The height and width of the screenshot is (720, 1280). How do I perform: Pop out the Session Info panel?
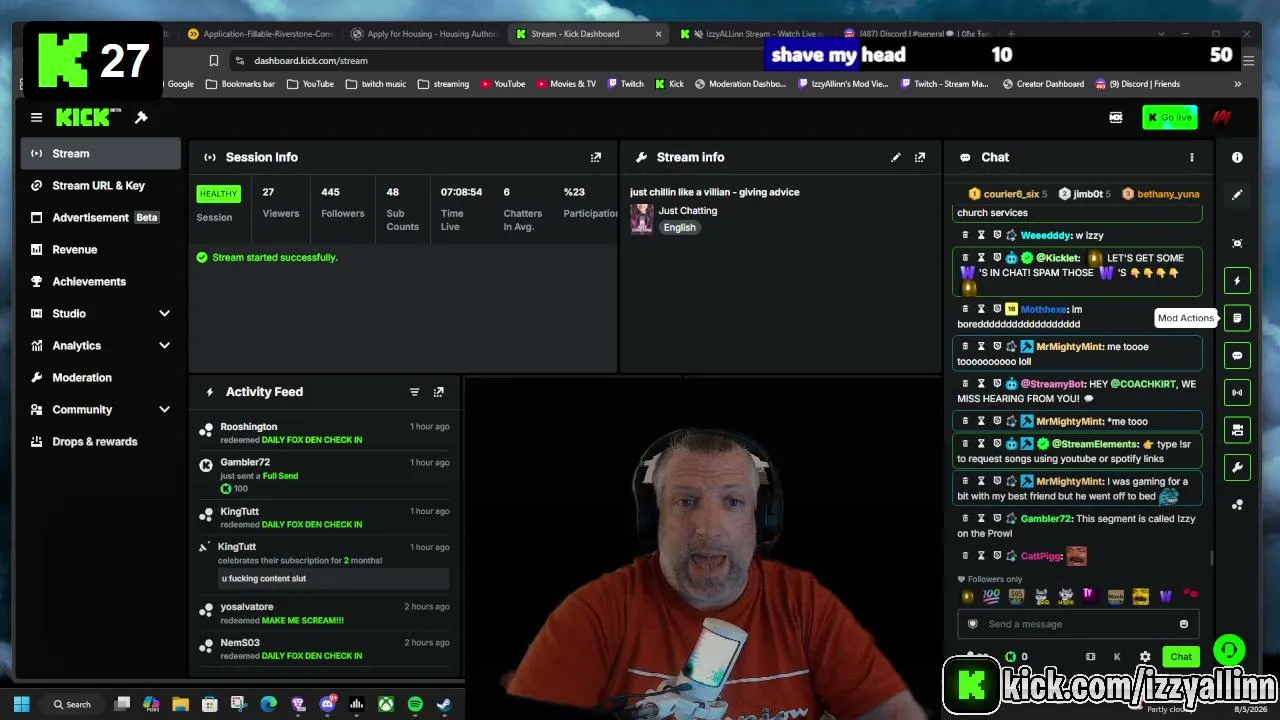596,157
